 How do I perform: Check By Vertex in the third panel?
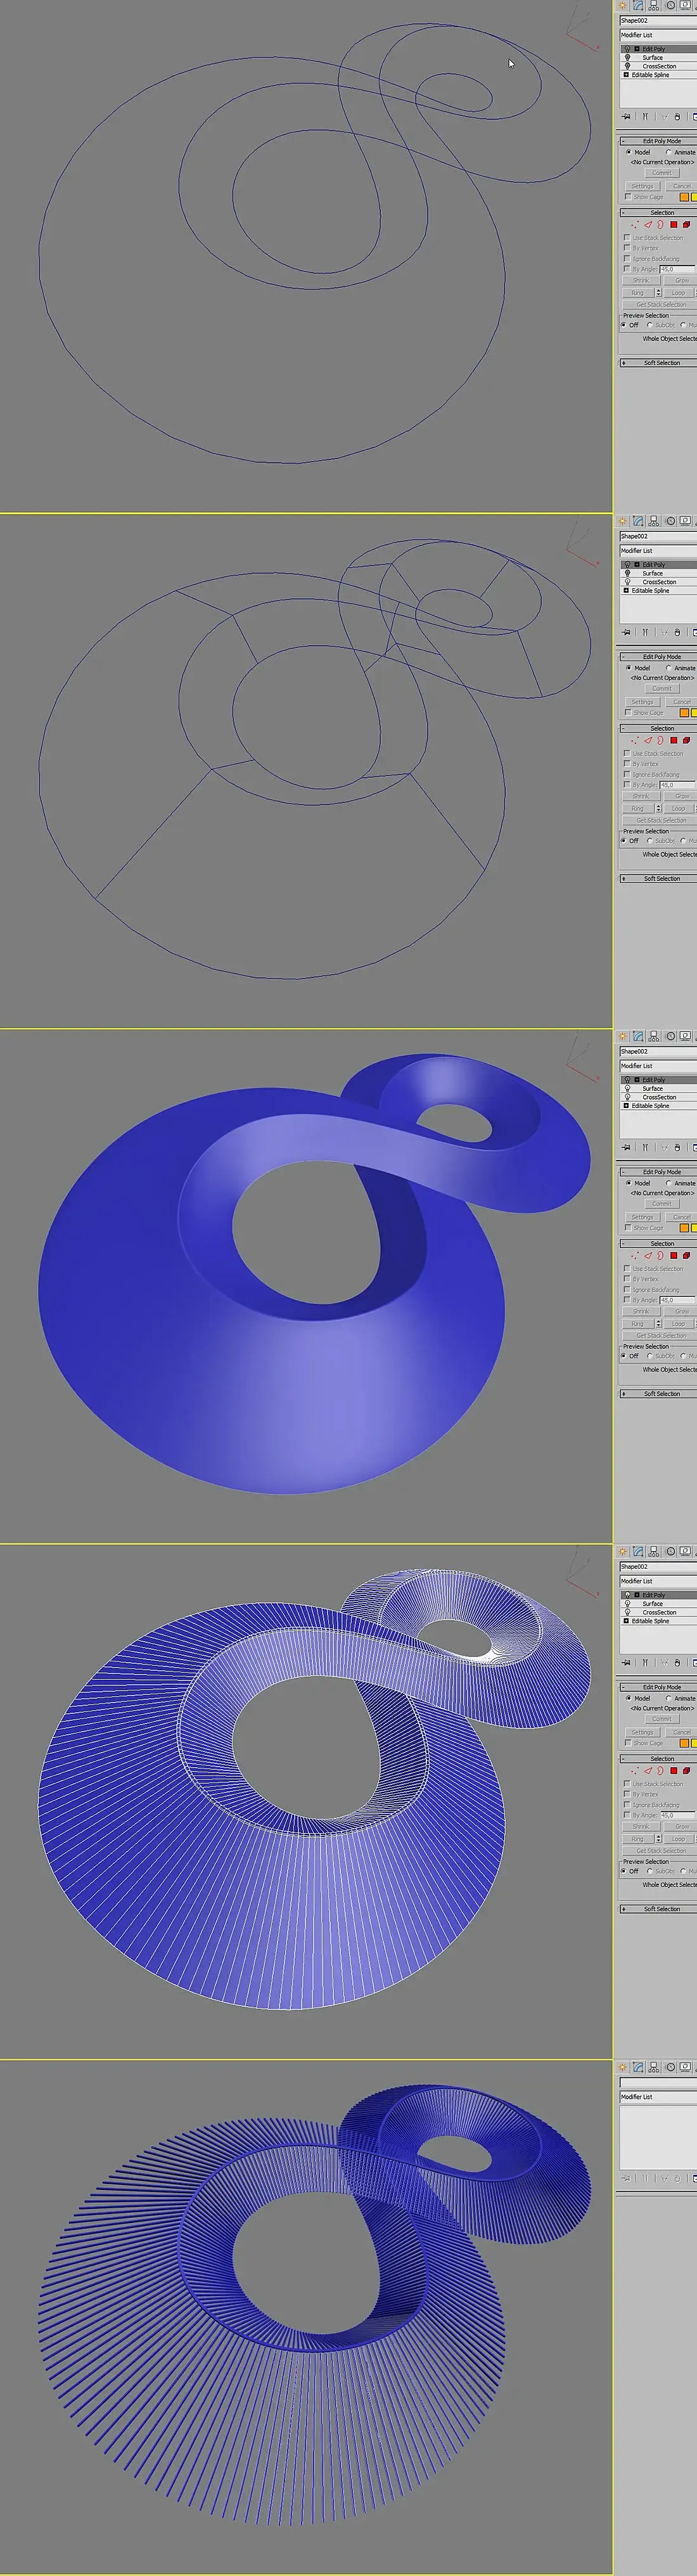(x=627, y=1279)
